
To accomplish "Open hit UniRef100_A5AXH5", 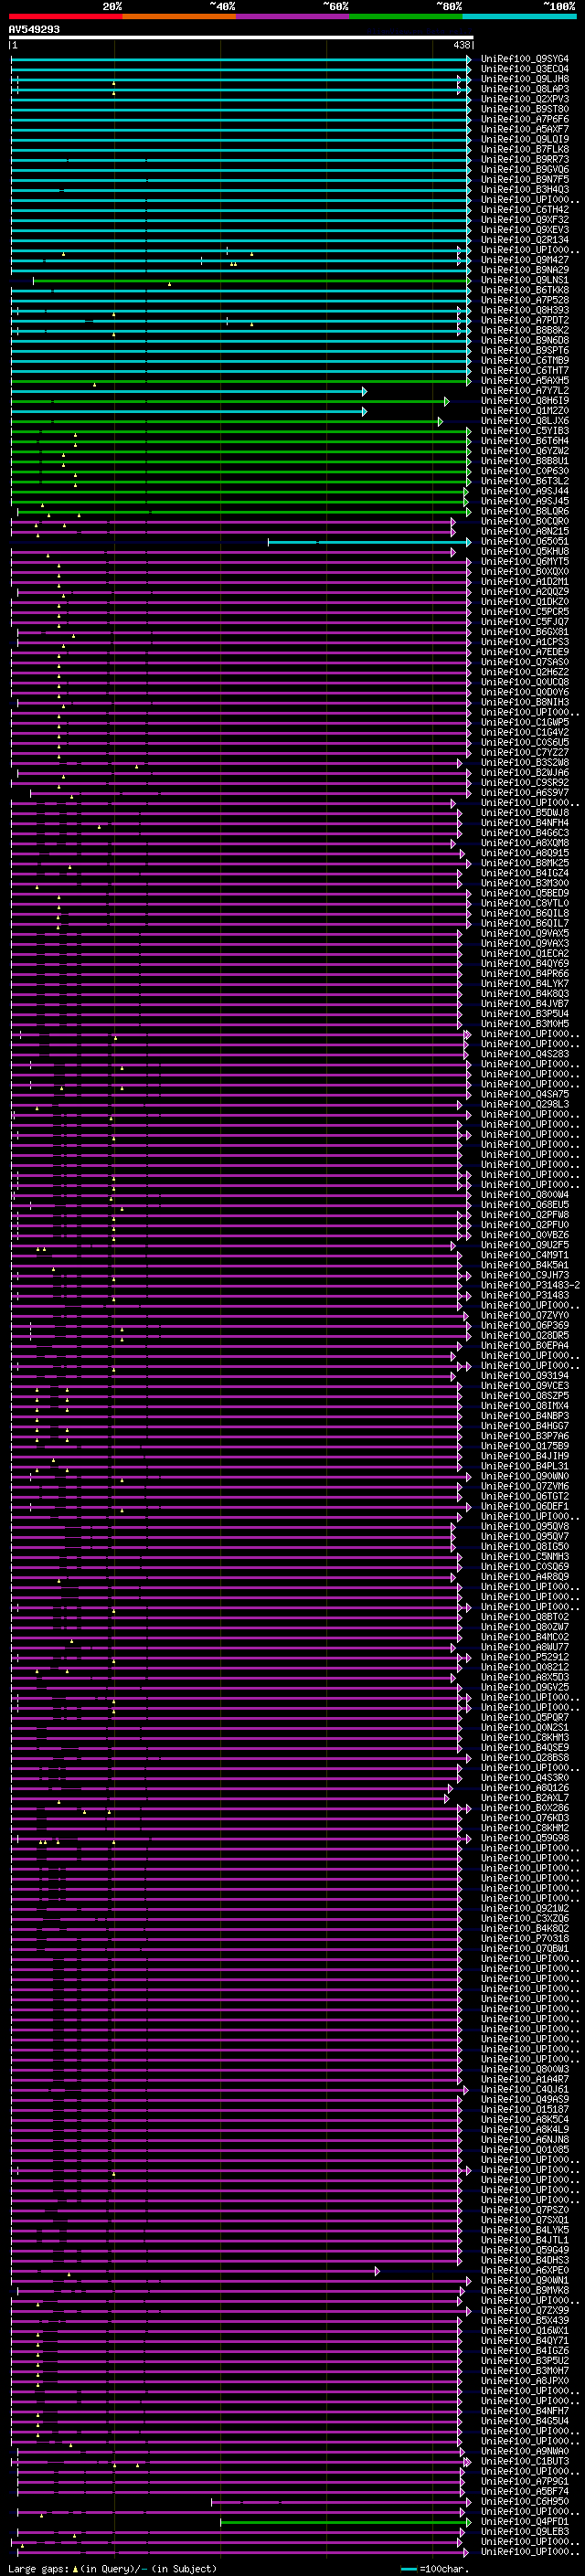I will point(524,380).
